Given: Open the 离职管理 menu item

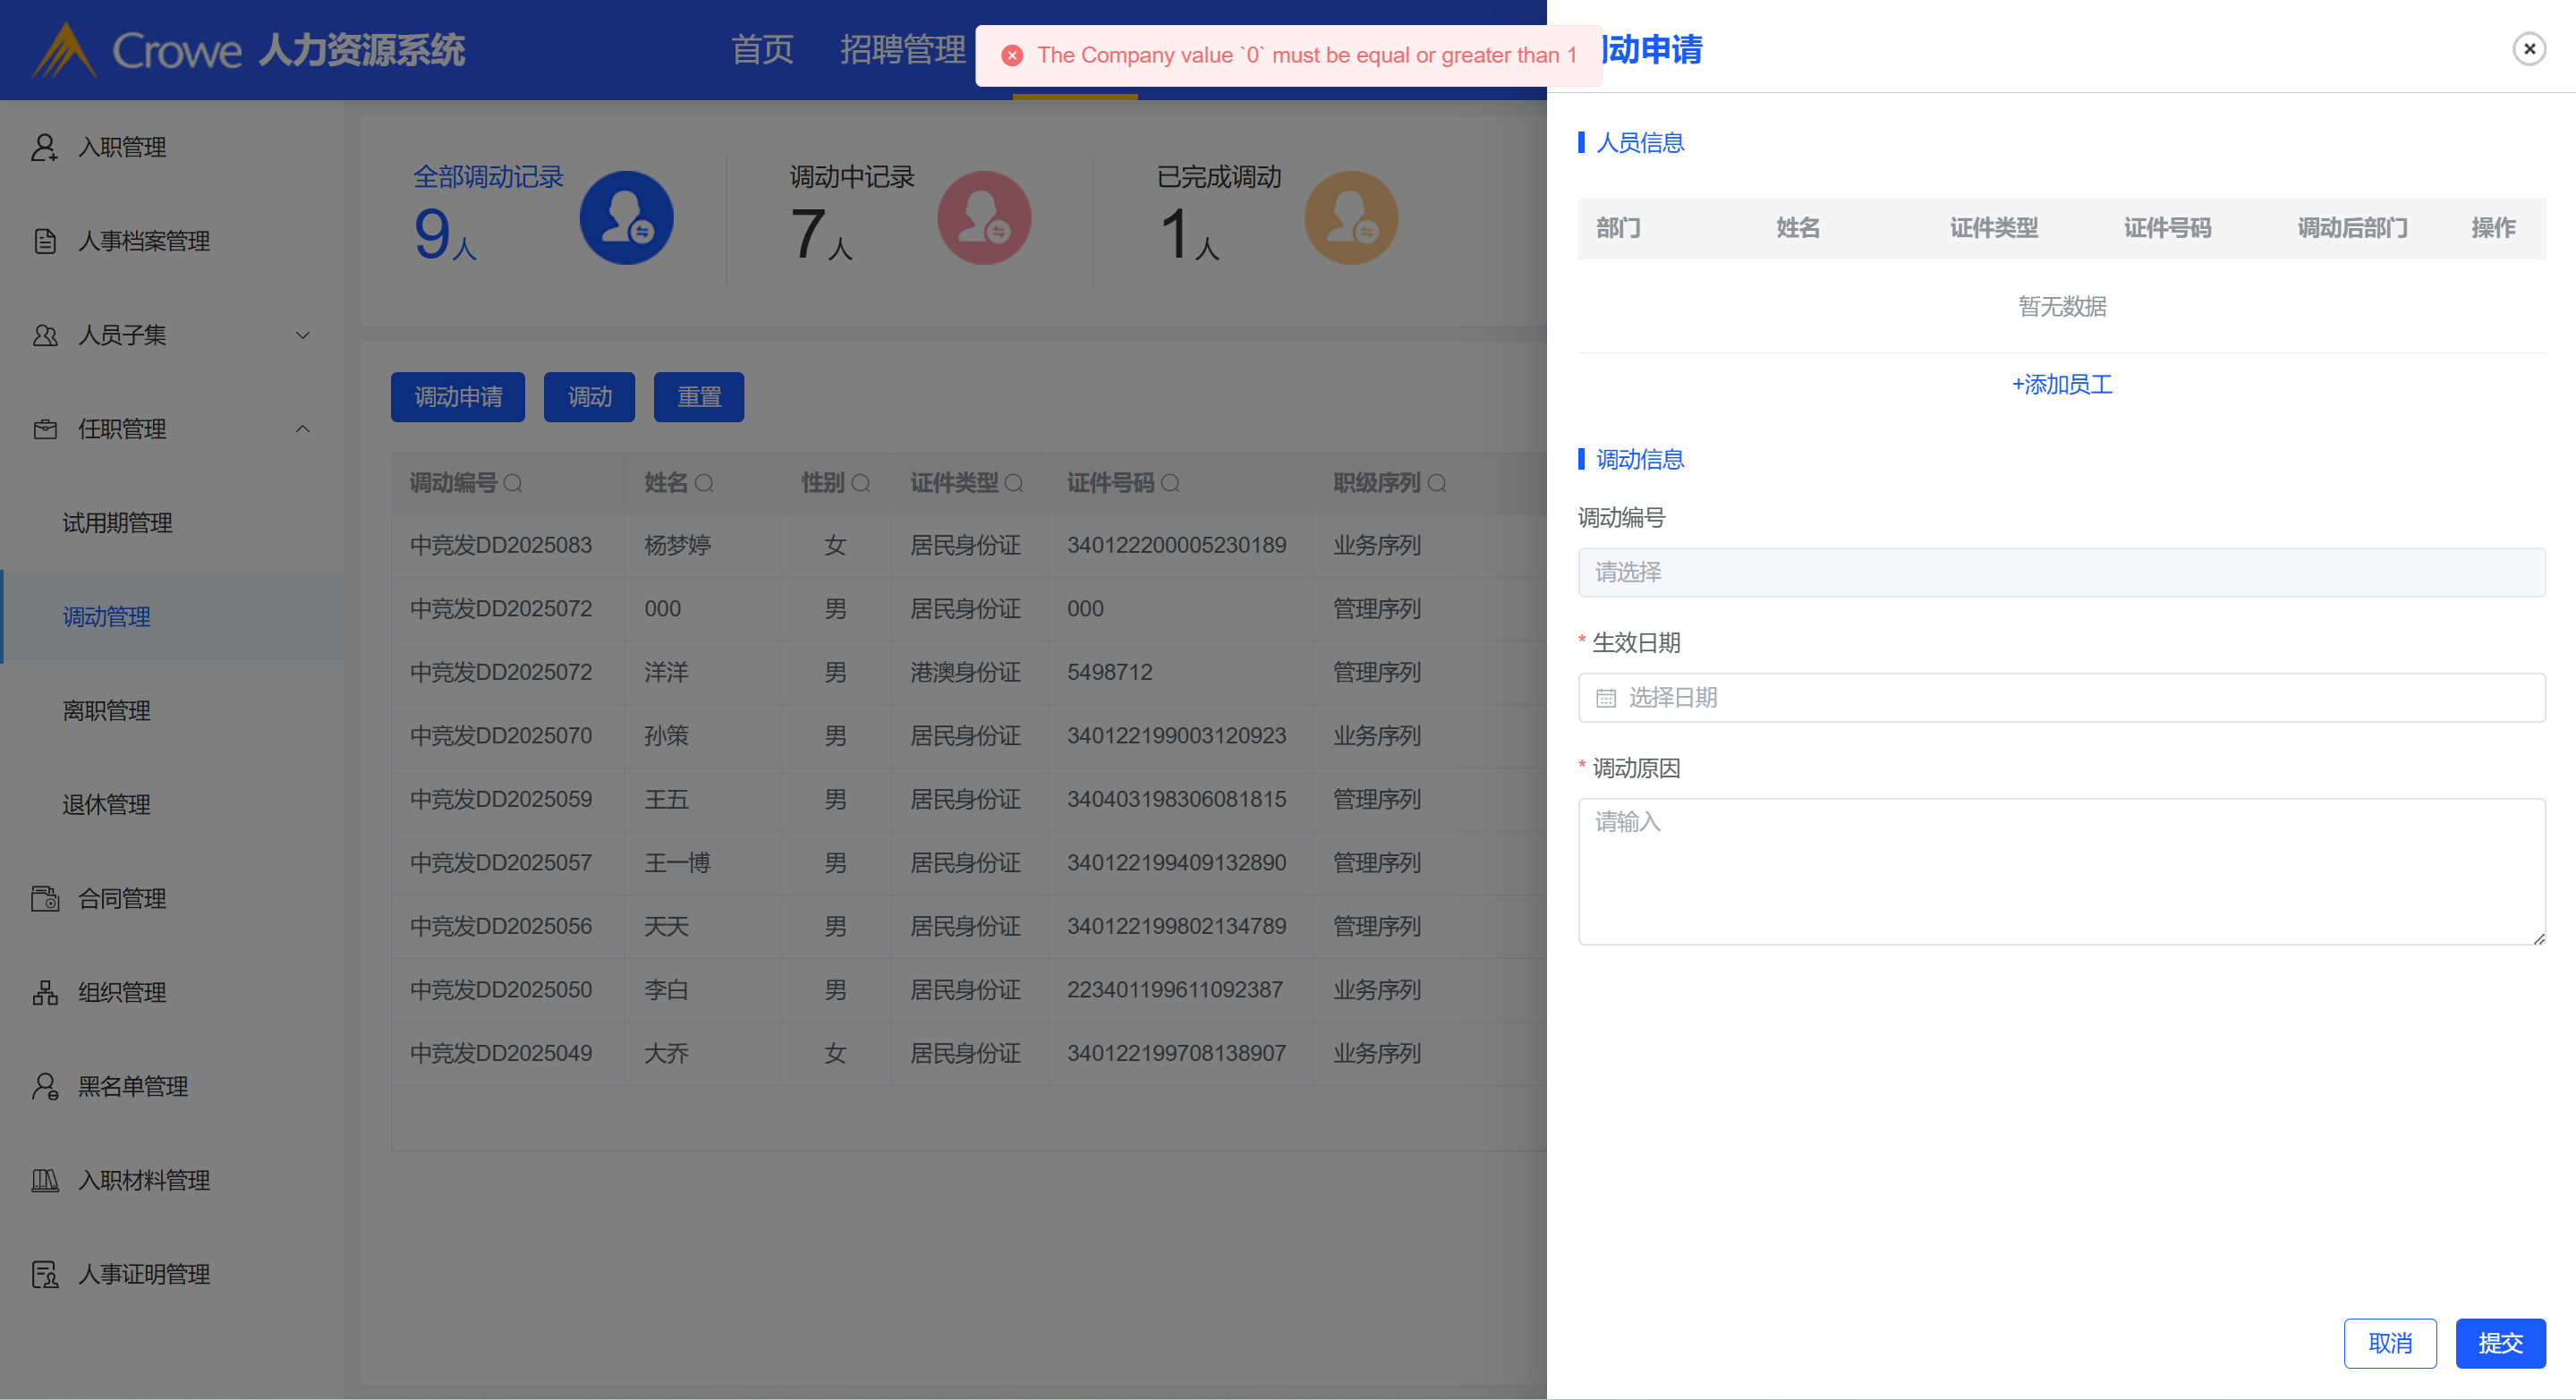Looking at the screenshot, I should (x=107, y=711).
